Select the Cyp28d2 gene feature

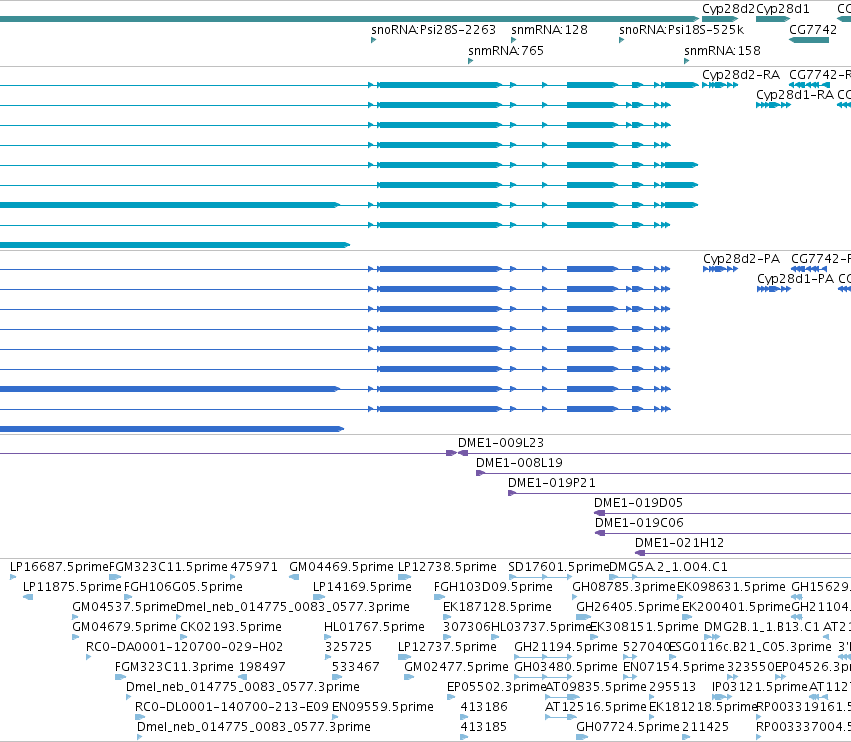tap(720, 19)
